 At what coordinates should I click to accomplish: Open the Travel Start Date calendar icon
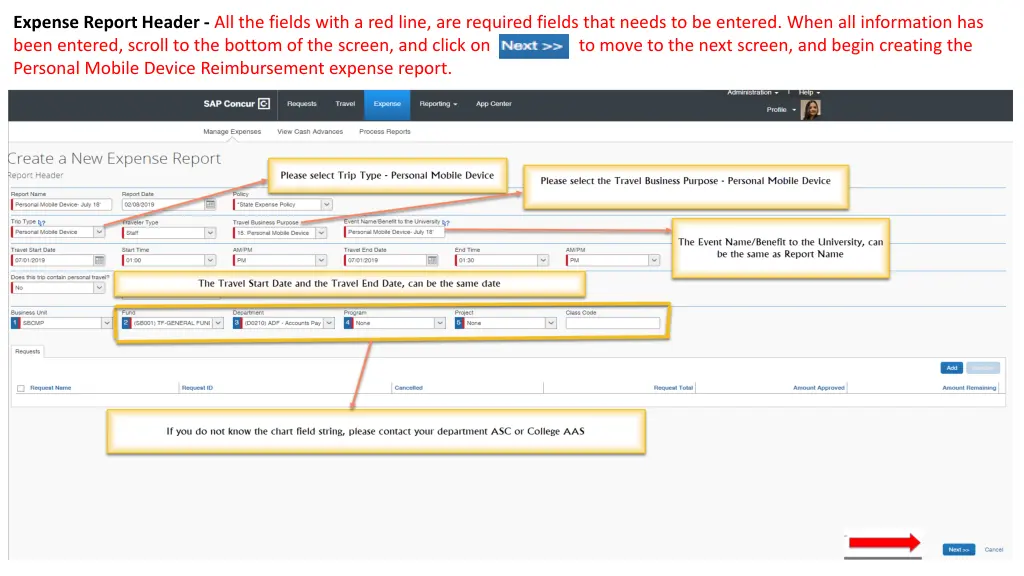pyautogui.click(x=99, y=260)
